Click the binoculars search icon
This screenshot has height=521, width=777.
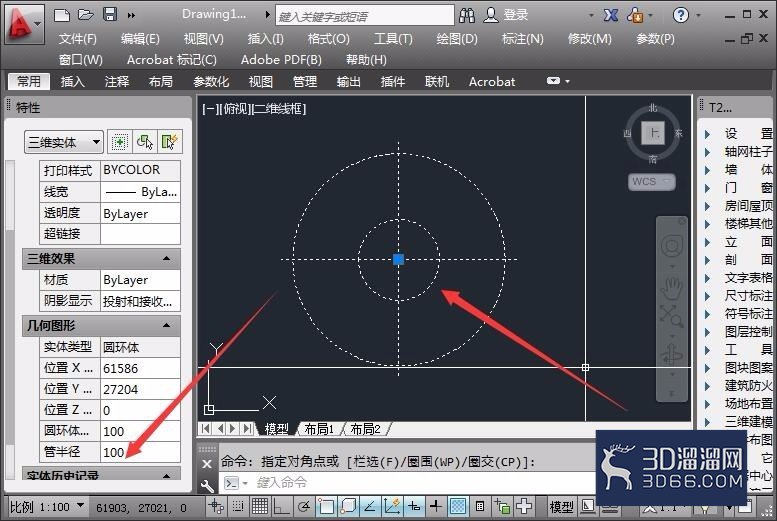(467, 15)
